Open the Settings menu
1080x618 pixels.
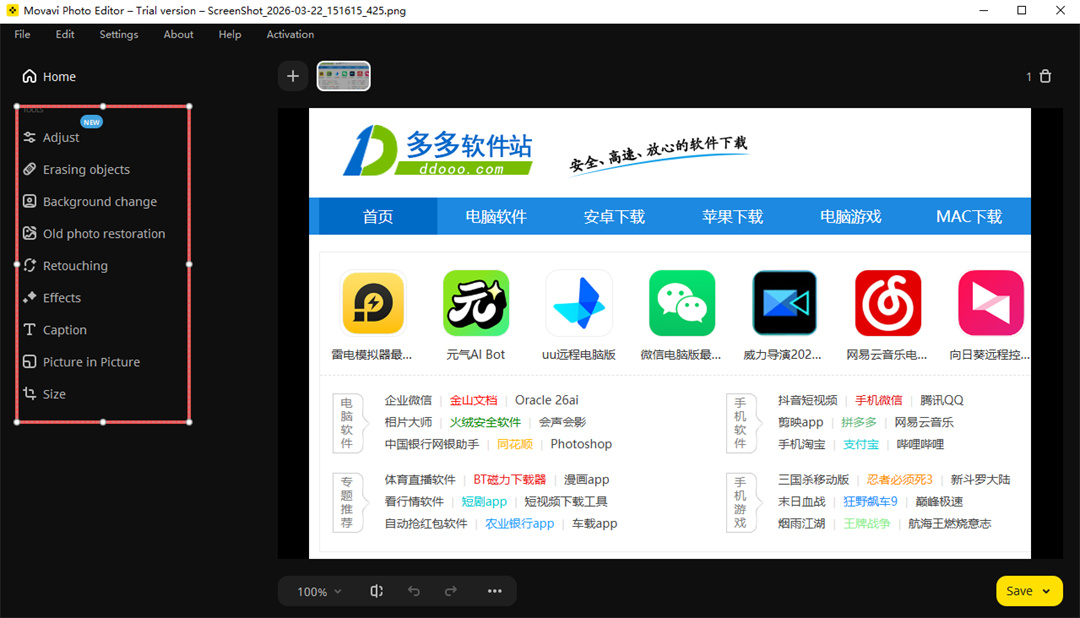(x=118, y=34)
